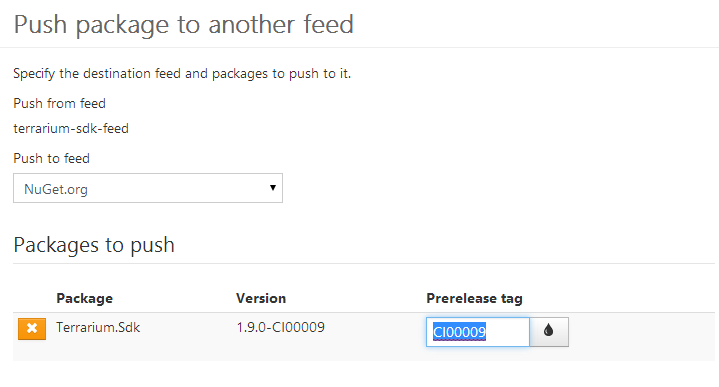Open the NuGet.org feed dropdown
This screenshot has height=387, width=719.
coord(148,188)
